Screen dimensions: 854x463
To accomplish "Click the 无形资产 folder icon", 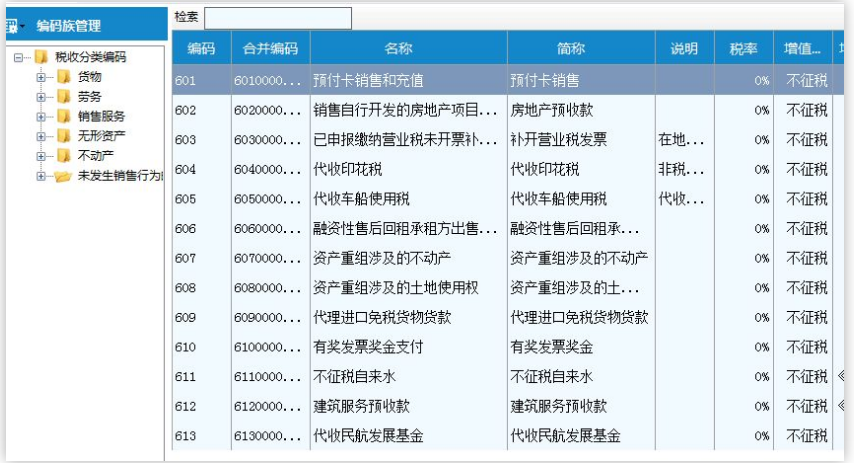I will tap(64, 136).
